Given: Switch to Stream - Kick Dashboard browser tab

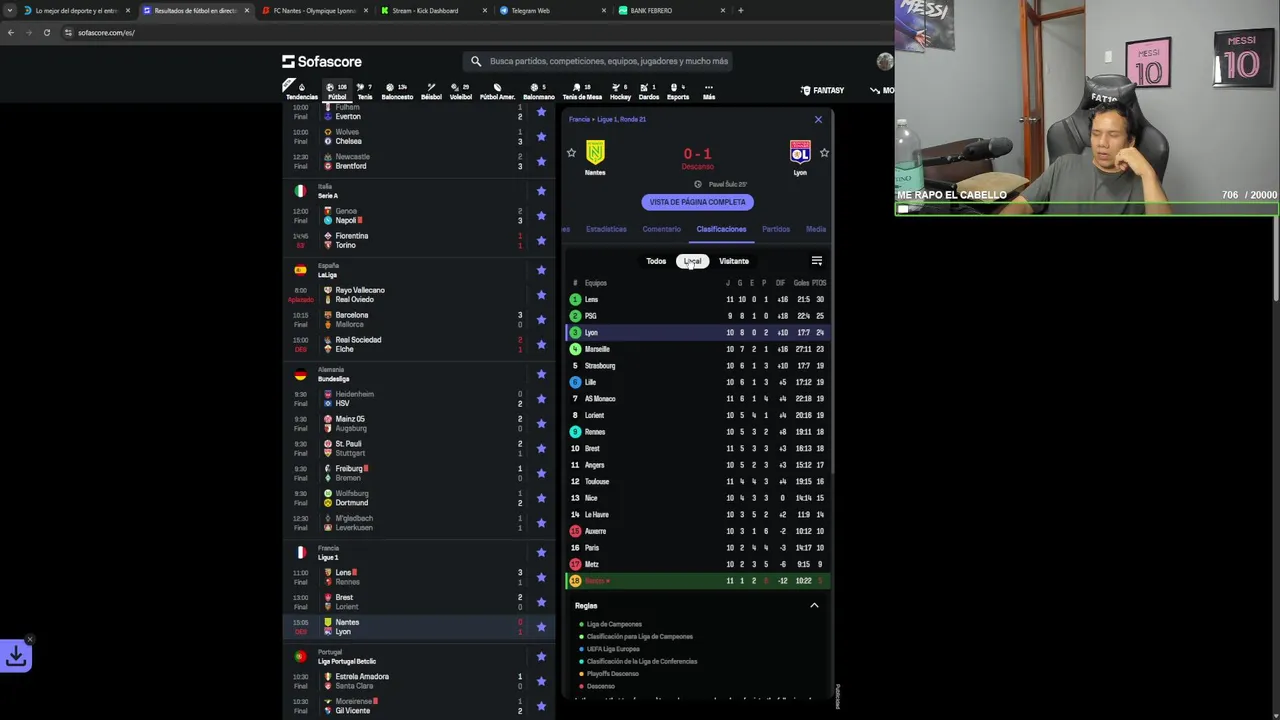Looking at the screenshot, I should (x=433, y=11).
